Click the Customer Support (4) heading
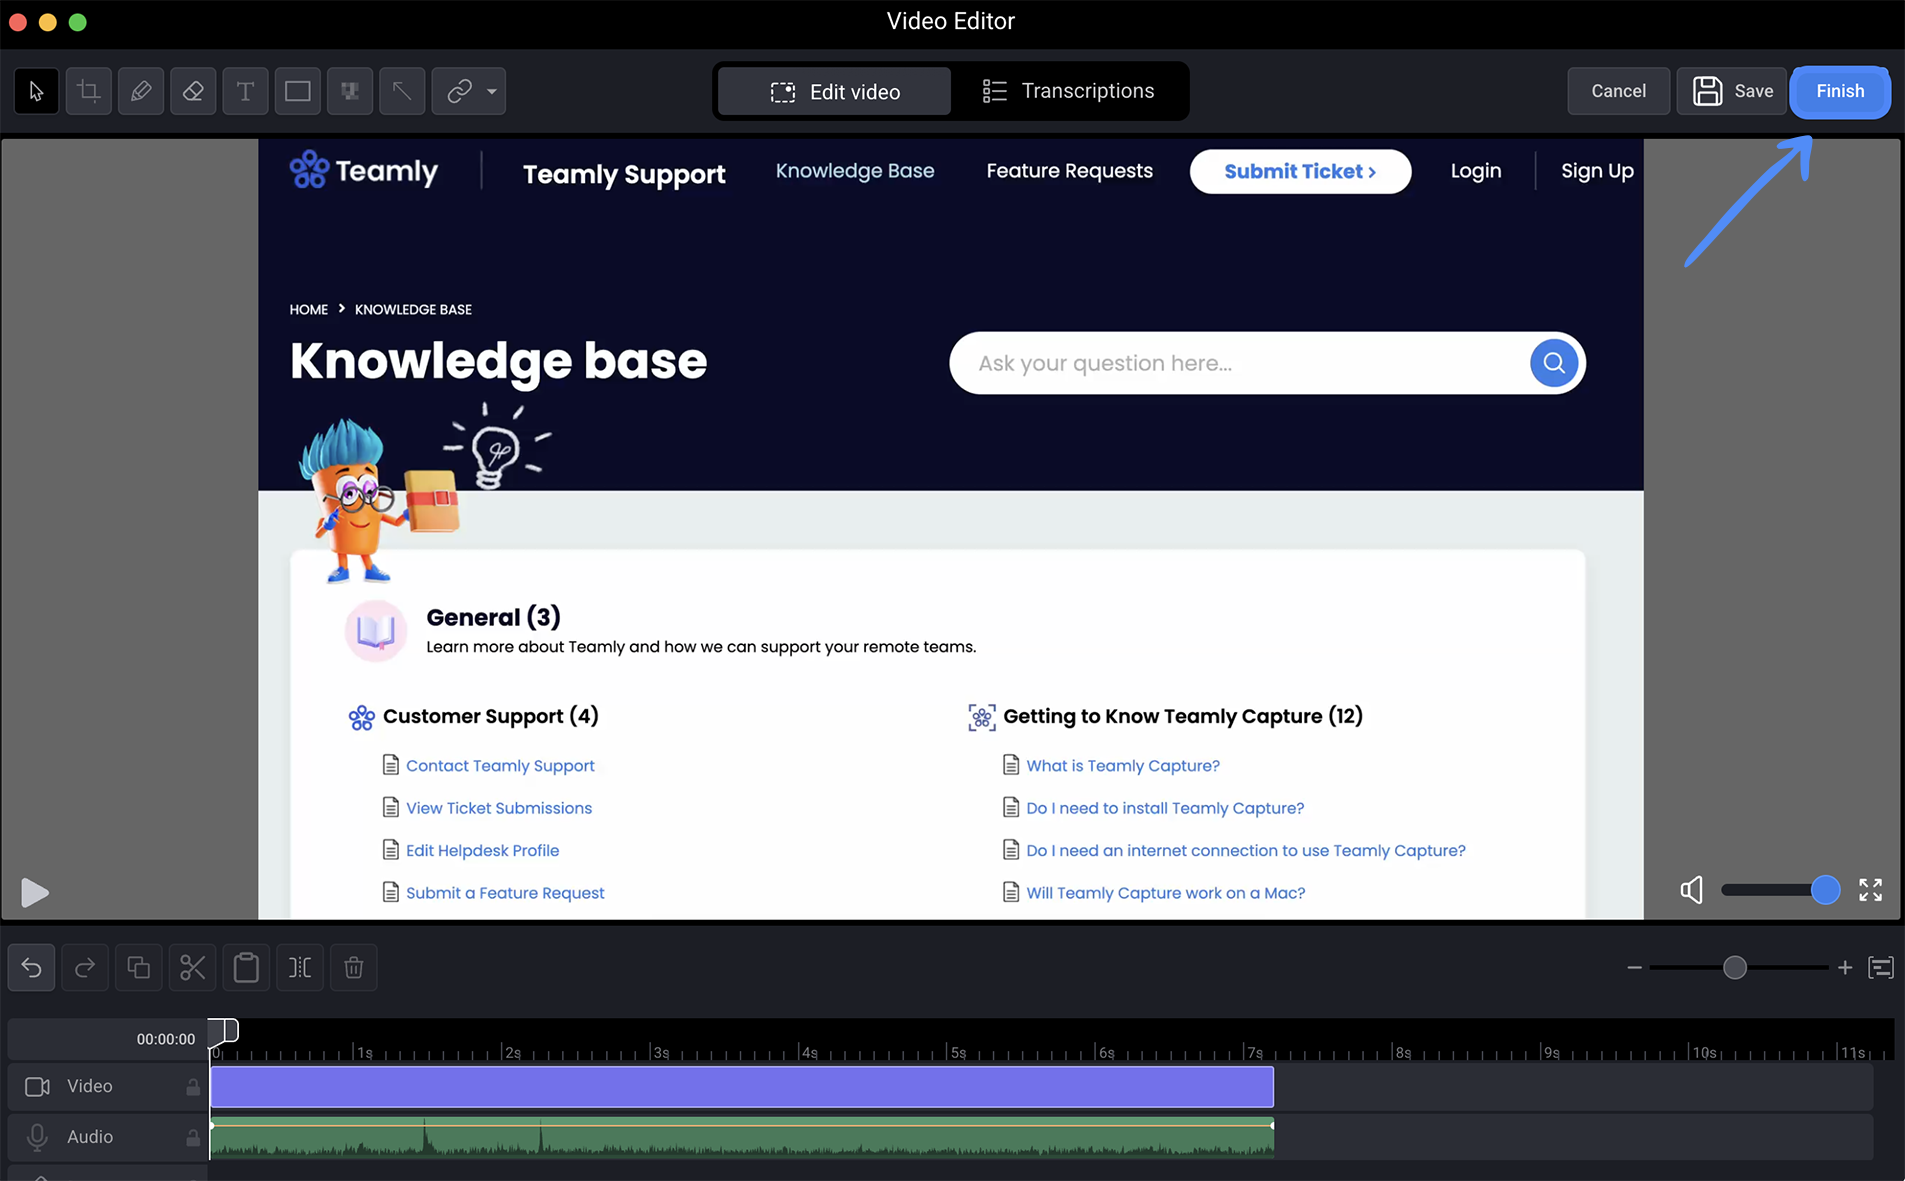1905x1181 pixels. pos(491,716)
